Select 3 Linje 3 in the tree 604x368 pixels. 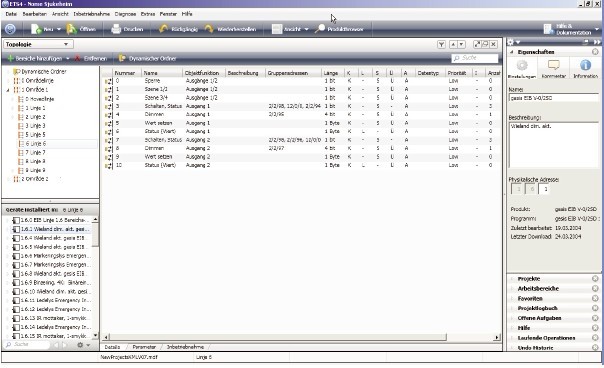[x=32, y=126]
